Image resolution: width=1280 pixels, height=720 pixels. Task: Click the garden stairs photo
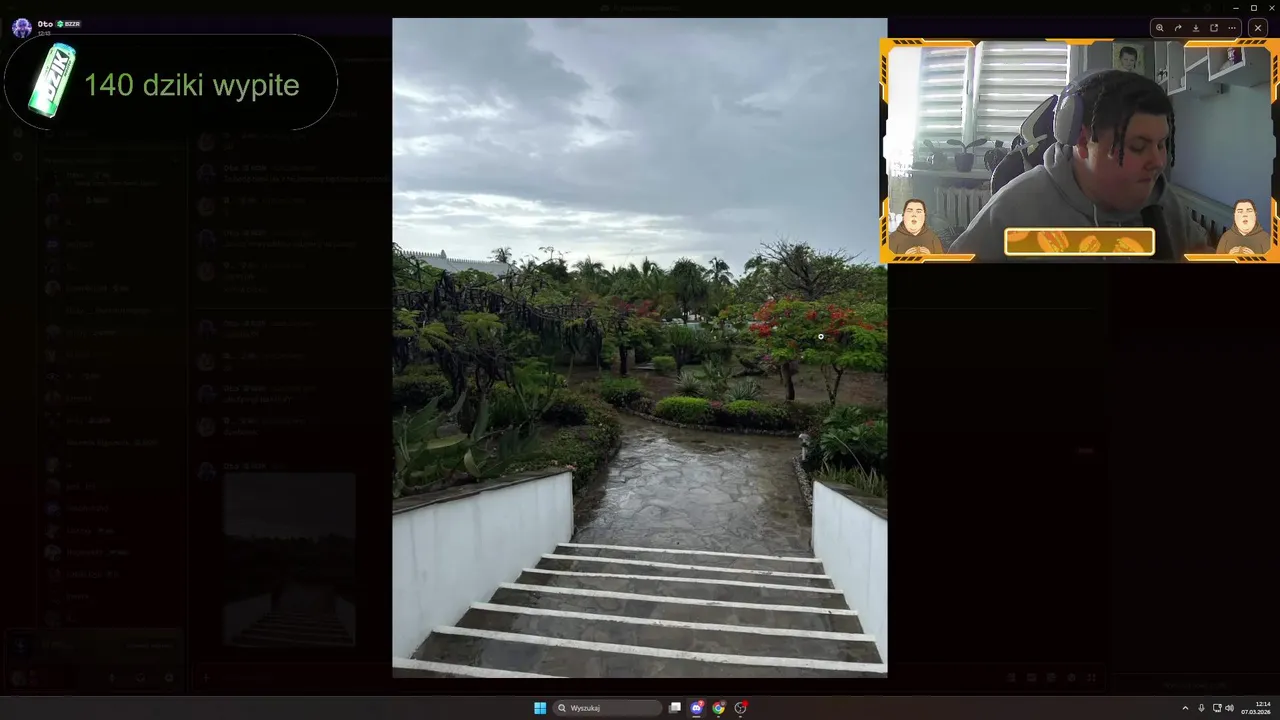639,348
